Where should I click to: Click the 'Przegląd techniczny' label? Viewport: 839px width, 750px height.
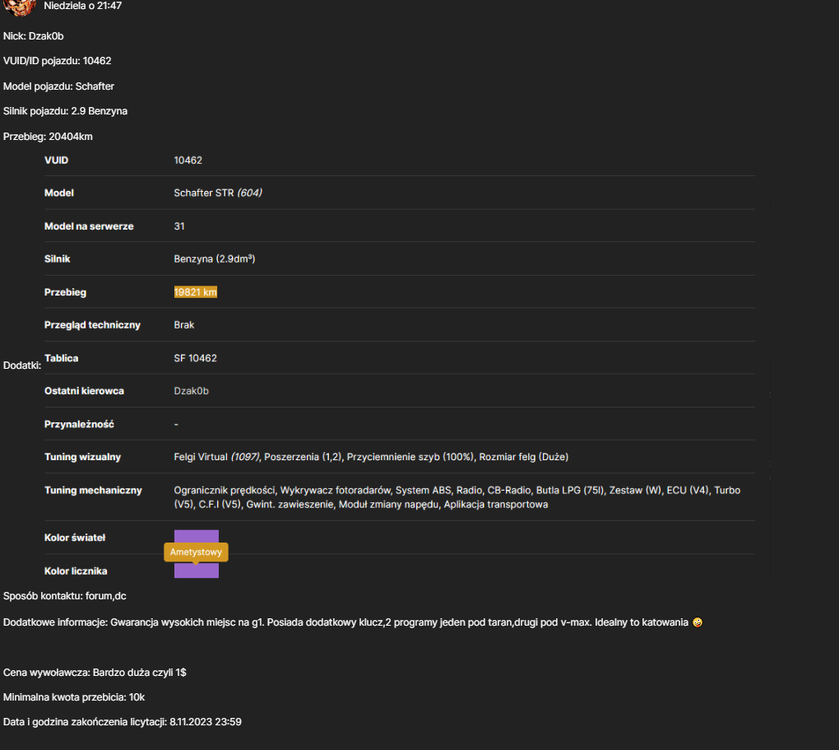[92, 325]
